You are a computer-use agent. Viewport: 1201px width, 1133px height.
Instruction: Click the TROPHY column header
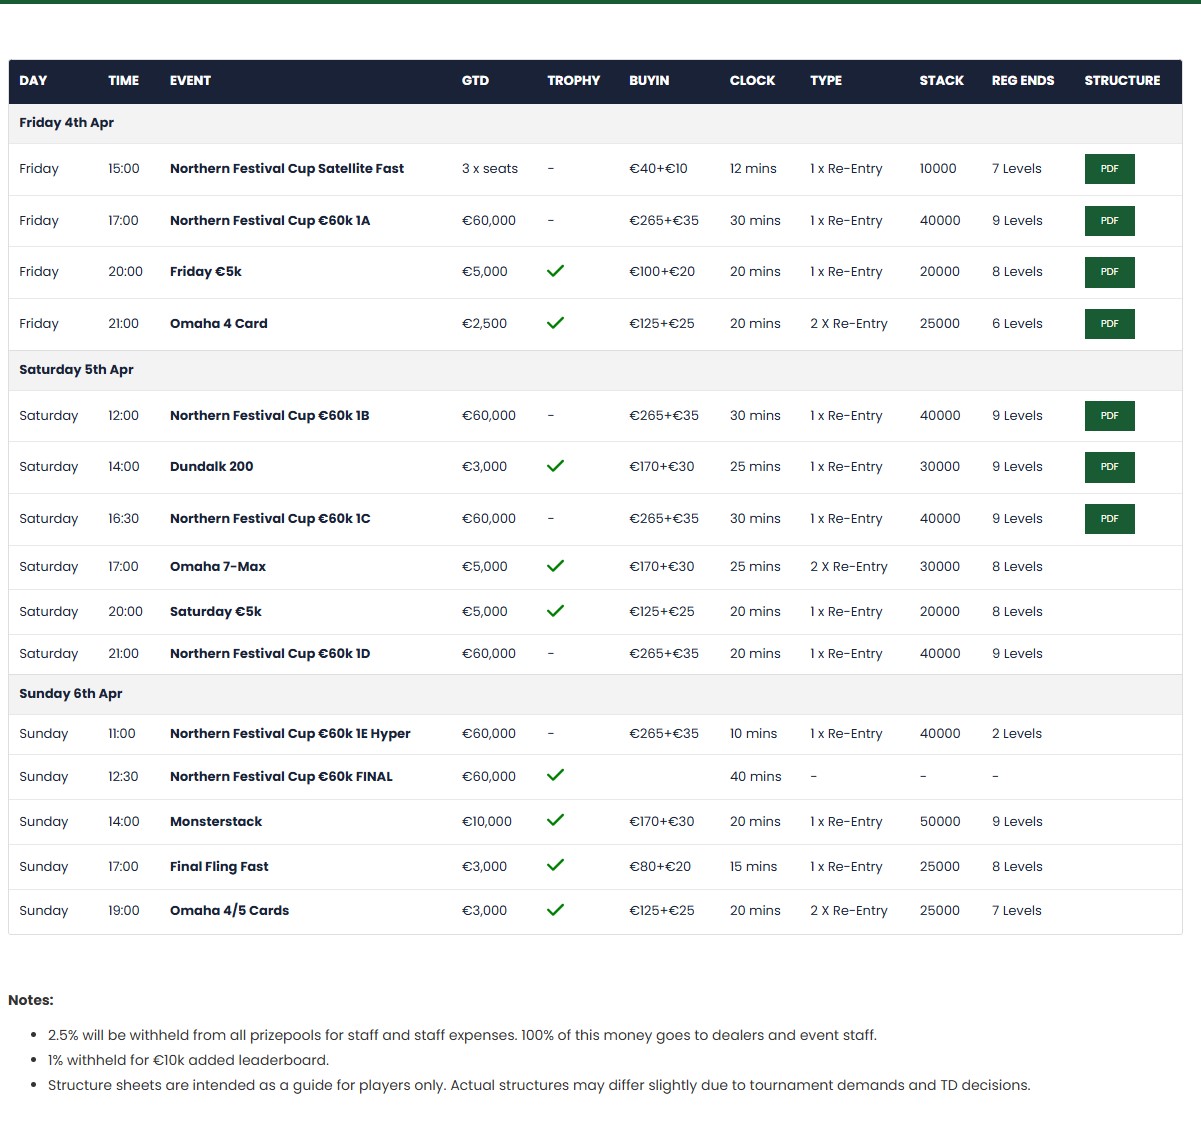click(x=574, y=81)
